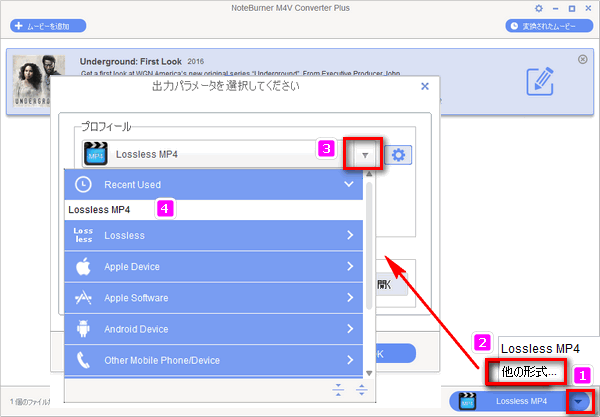The height and width of the screenshot is (417, 600).
Task: Click the clock icon beside Recent Used
Action: coord(83,184)
